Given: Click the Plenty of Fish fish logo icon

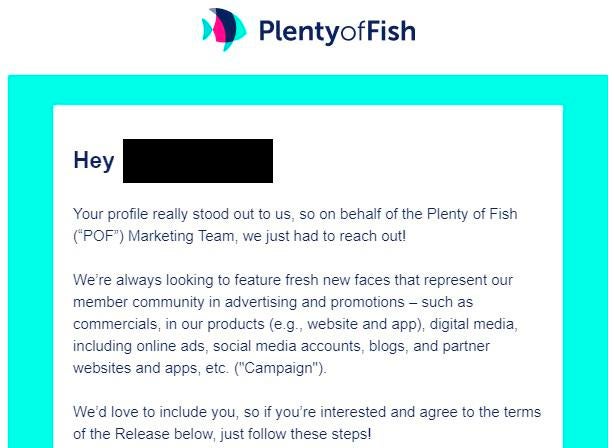Looking at the screenshot, I should pyautogui.click(x=220, y=30).
